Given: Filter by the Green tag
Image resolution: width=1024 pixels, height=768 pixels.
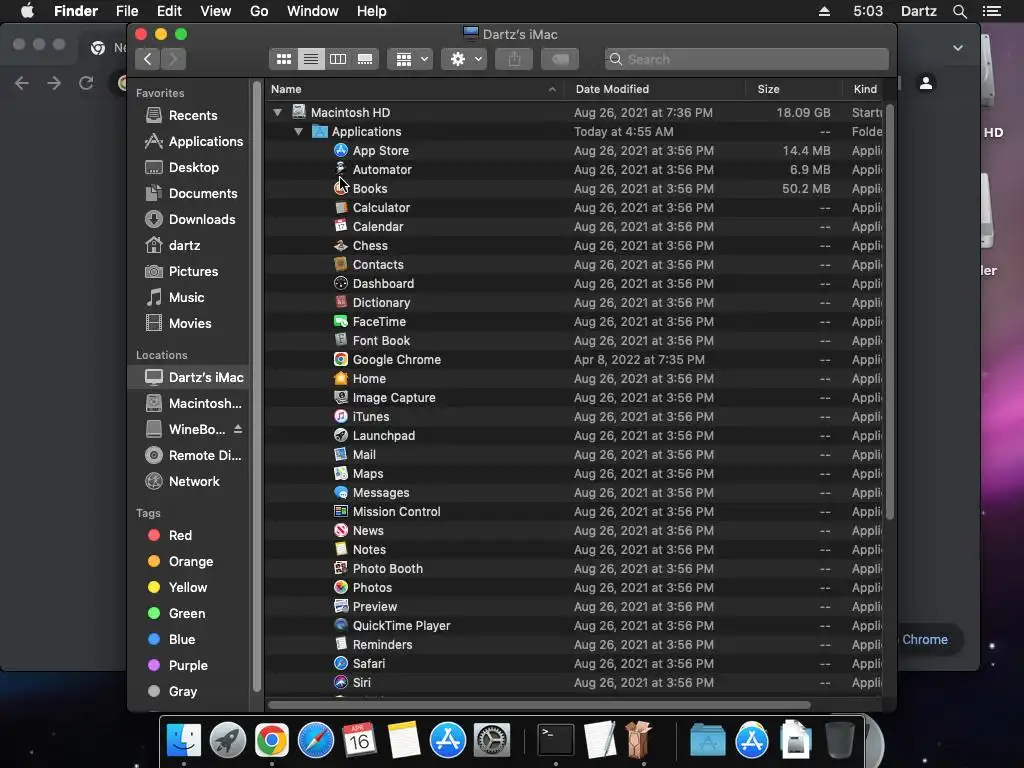Looking at the screenshot, I should tap(189, 613).
